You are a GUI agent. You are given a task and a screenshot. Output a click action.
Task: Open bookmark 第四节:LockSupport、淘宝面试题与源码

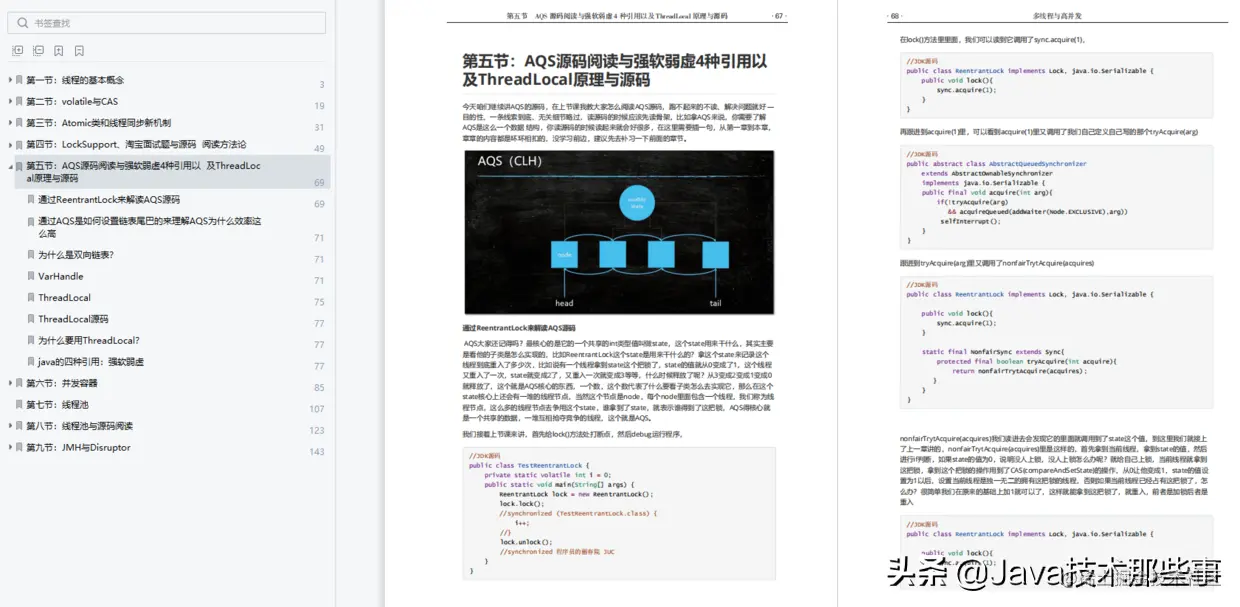[x=136, y=145]
